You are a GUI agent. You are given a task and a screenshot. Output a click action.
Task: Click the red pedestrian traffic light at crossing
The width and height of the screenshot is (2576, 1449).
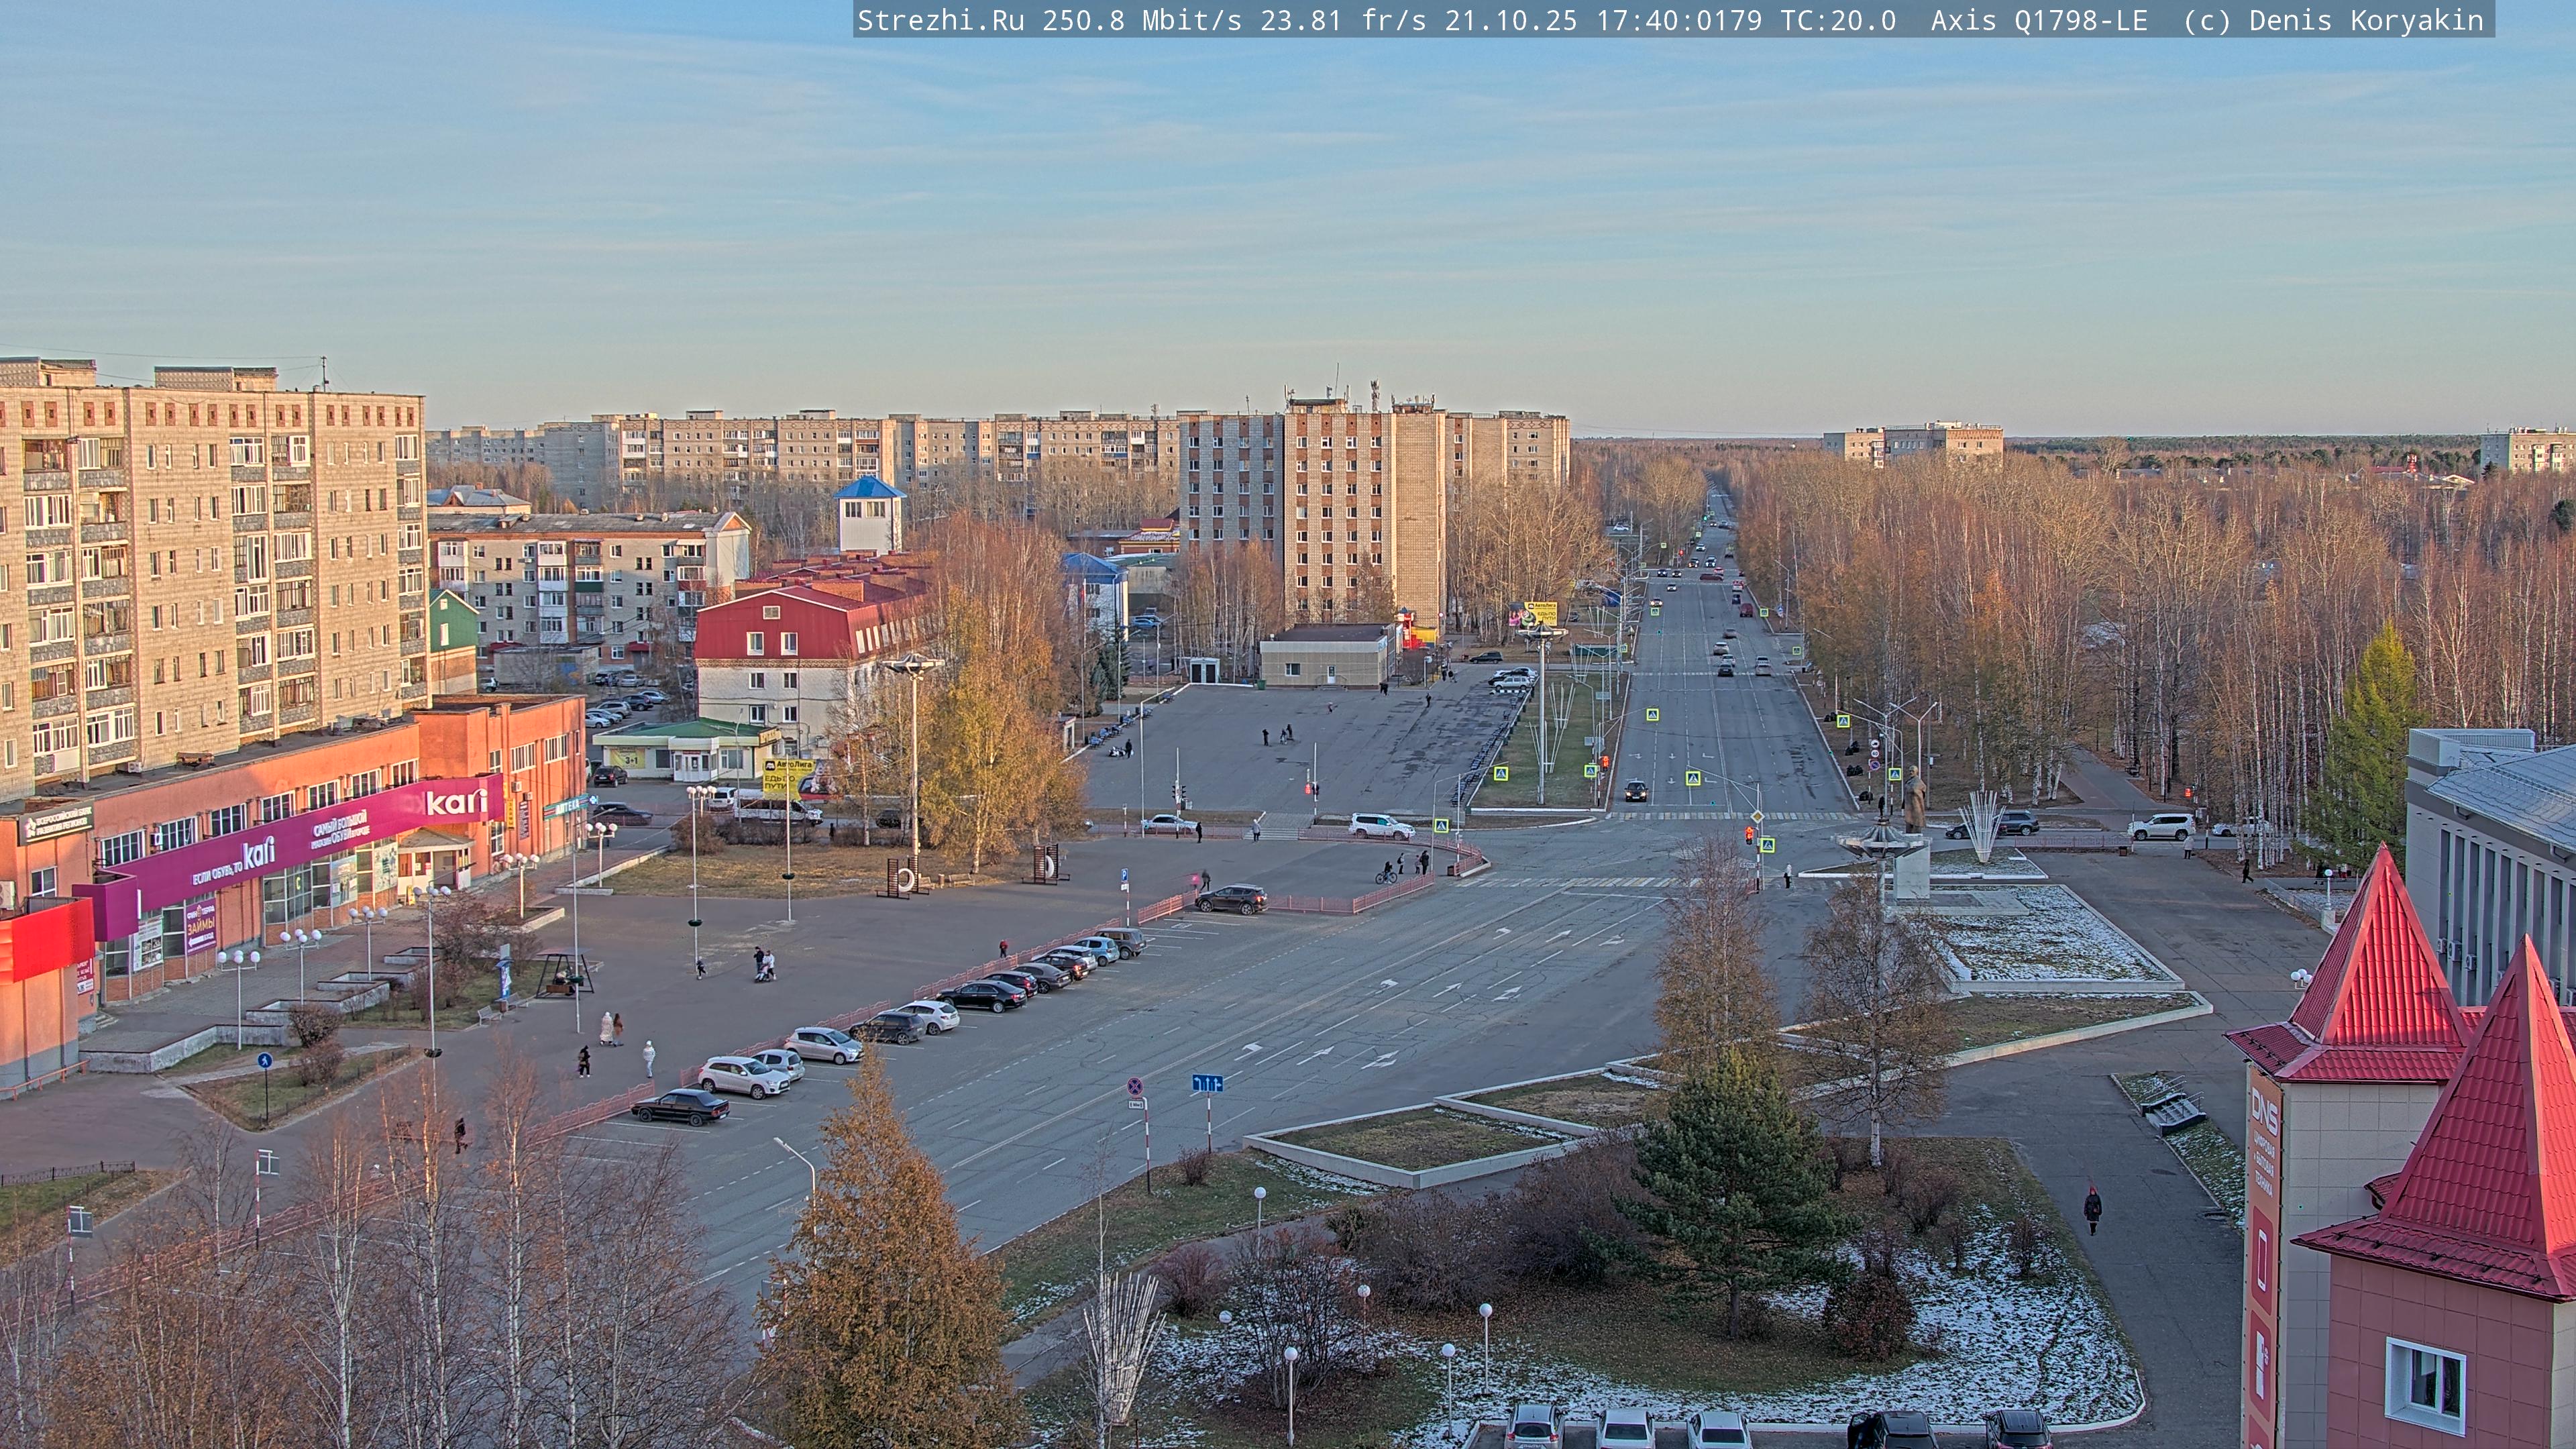(1748, 833)
